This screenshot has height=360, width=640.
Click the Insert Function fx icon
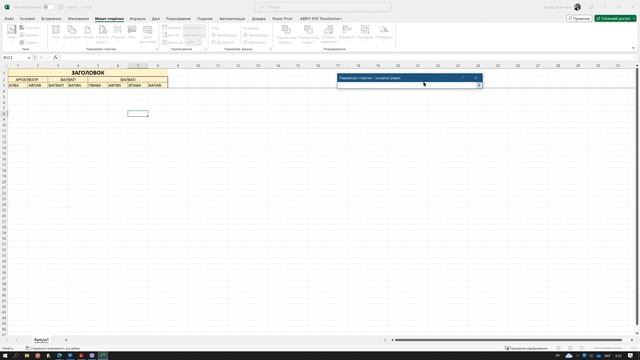coord(56,58)
